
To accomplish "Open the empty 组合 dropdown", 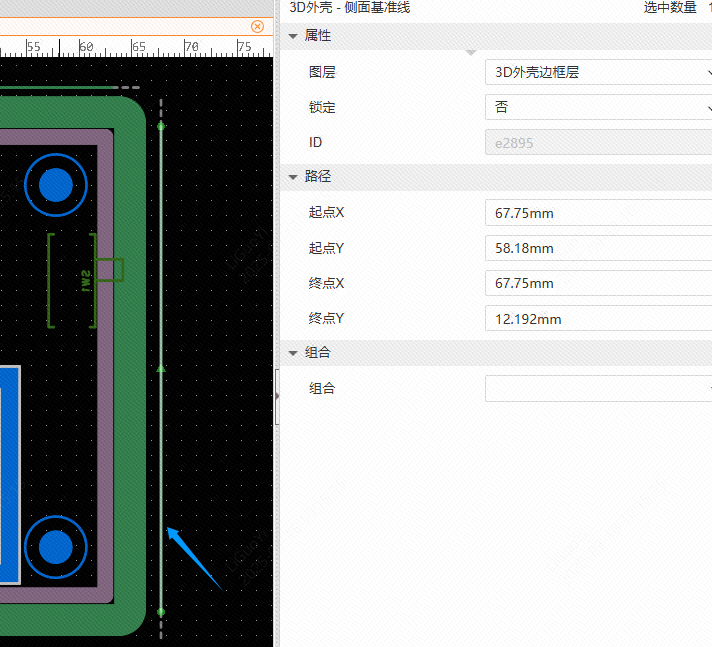I will pos(598,388).
